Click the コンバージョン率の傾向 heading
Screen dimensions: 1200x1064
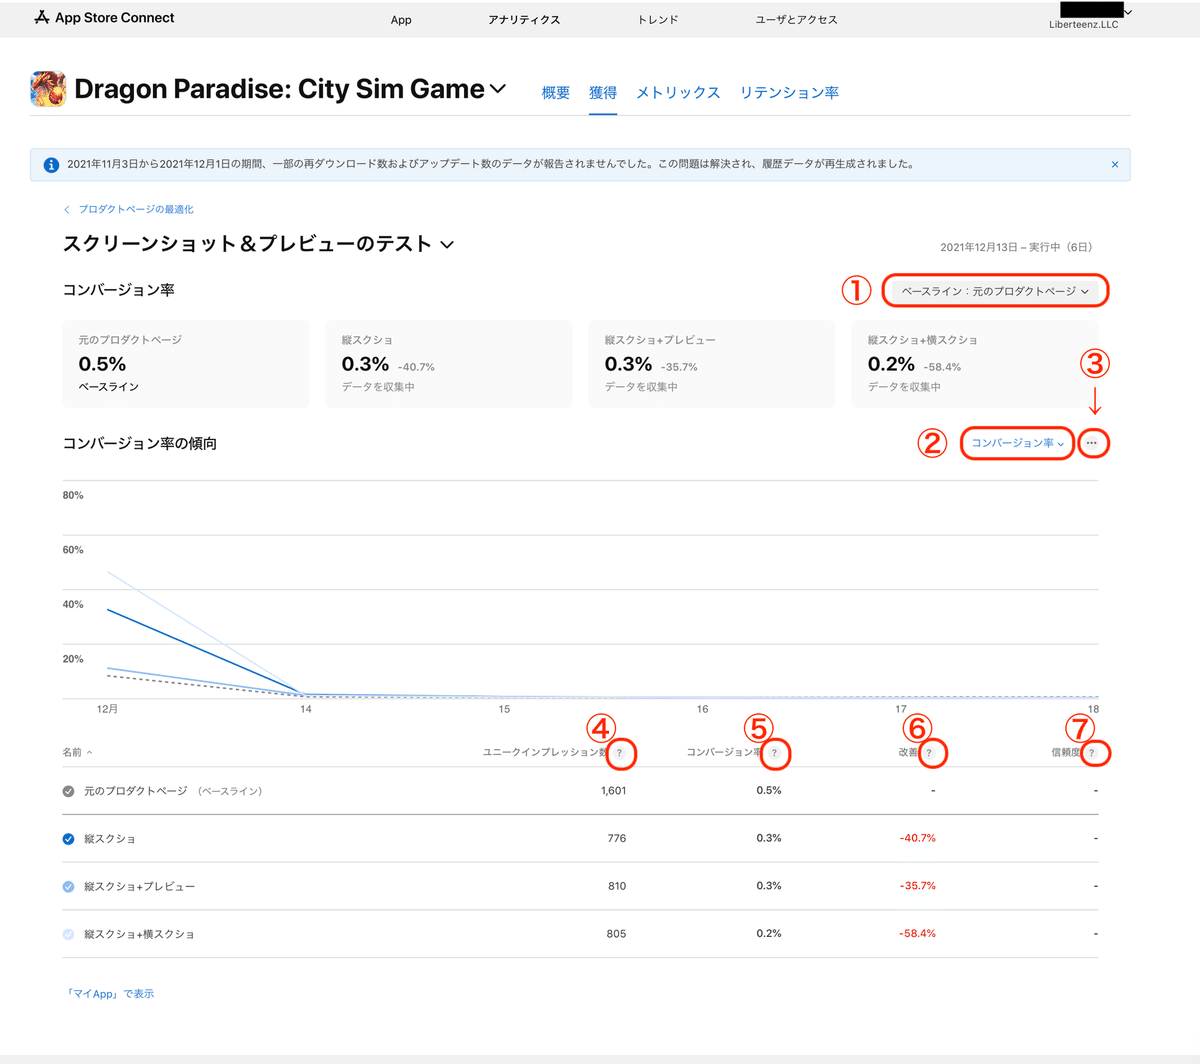tap(140, 443)
